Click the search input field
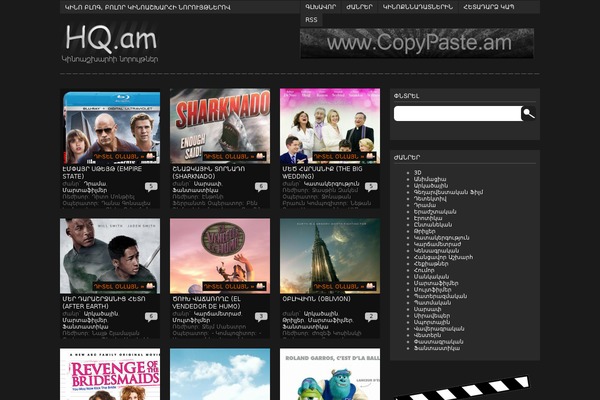This screenshot has width=600, height=400. 458,114
